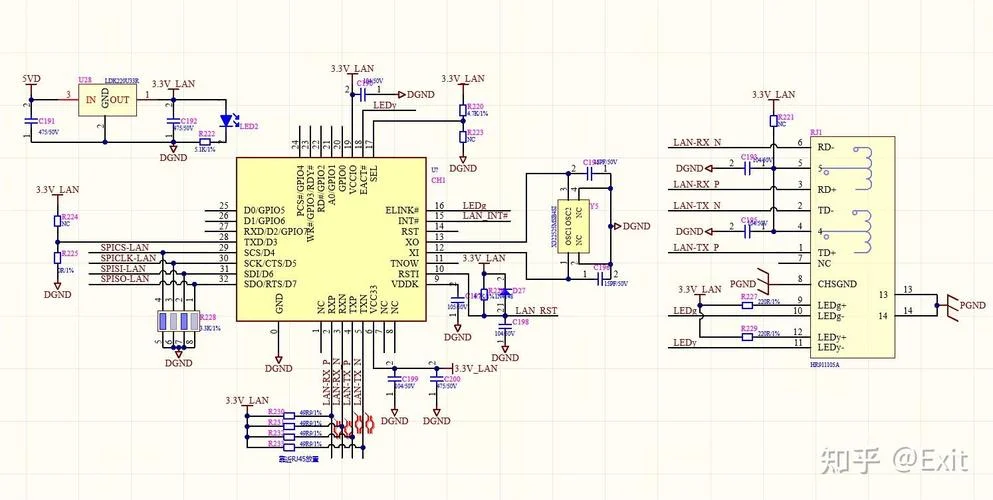Click pin name "TD+"

(x=826, y=253)
